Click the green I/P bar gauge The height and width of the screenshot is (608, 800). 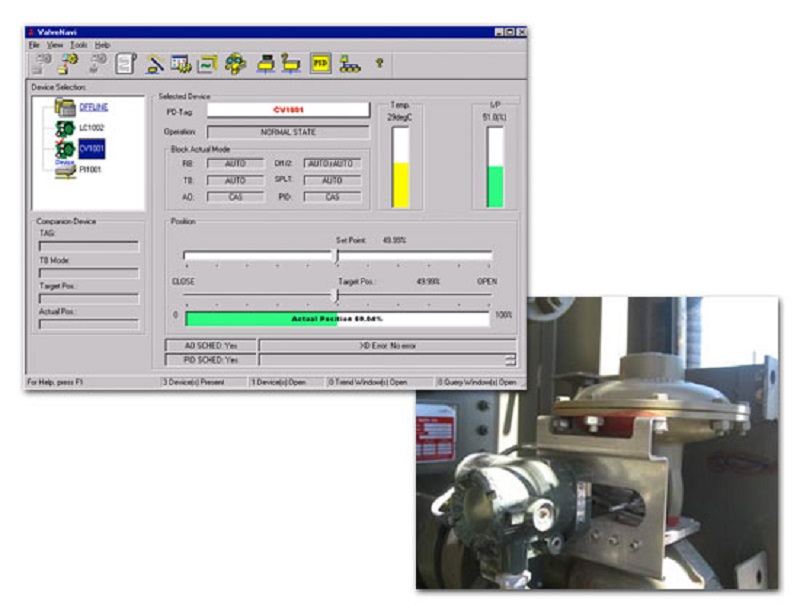495,168
